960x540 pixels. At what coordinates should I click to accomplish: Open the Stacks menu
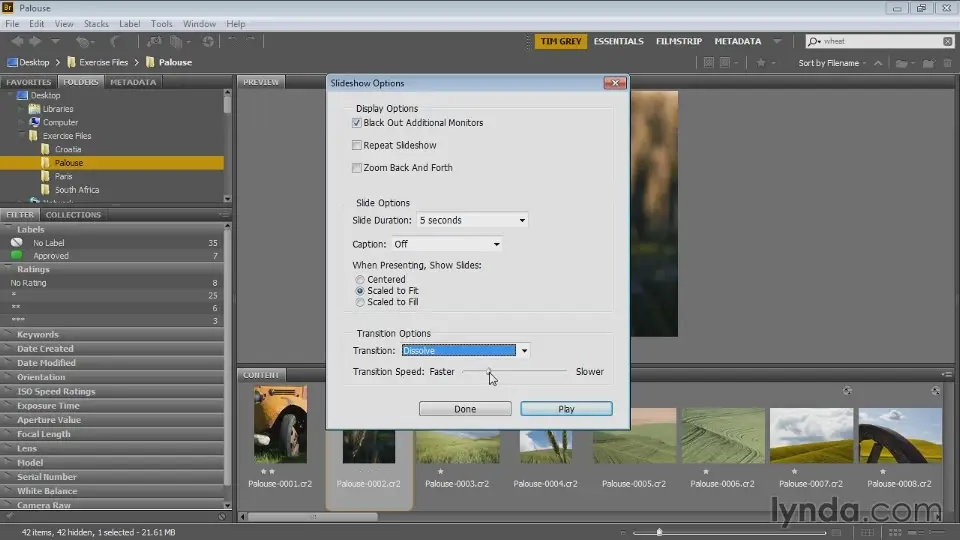tap(96, 23)
